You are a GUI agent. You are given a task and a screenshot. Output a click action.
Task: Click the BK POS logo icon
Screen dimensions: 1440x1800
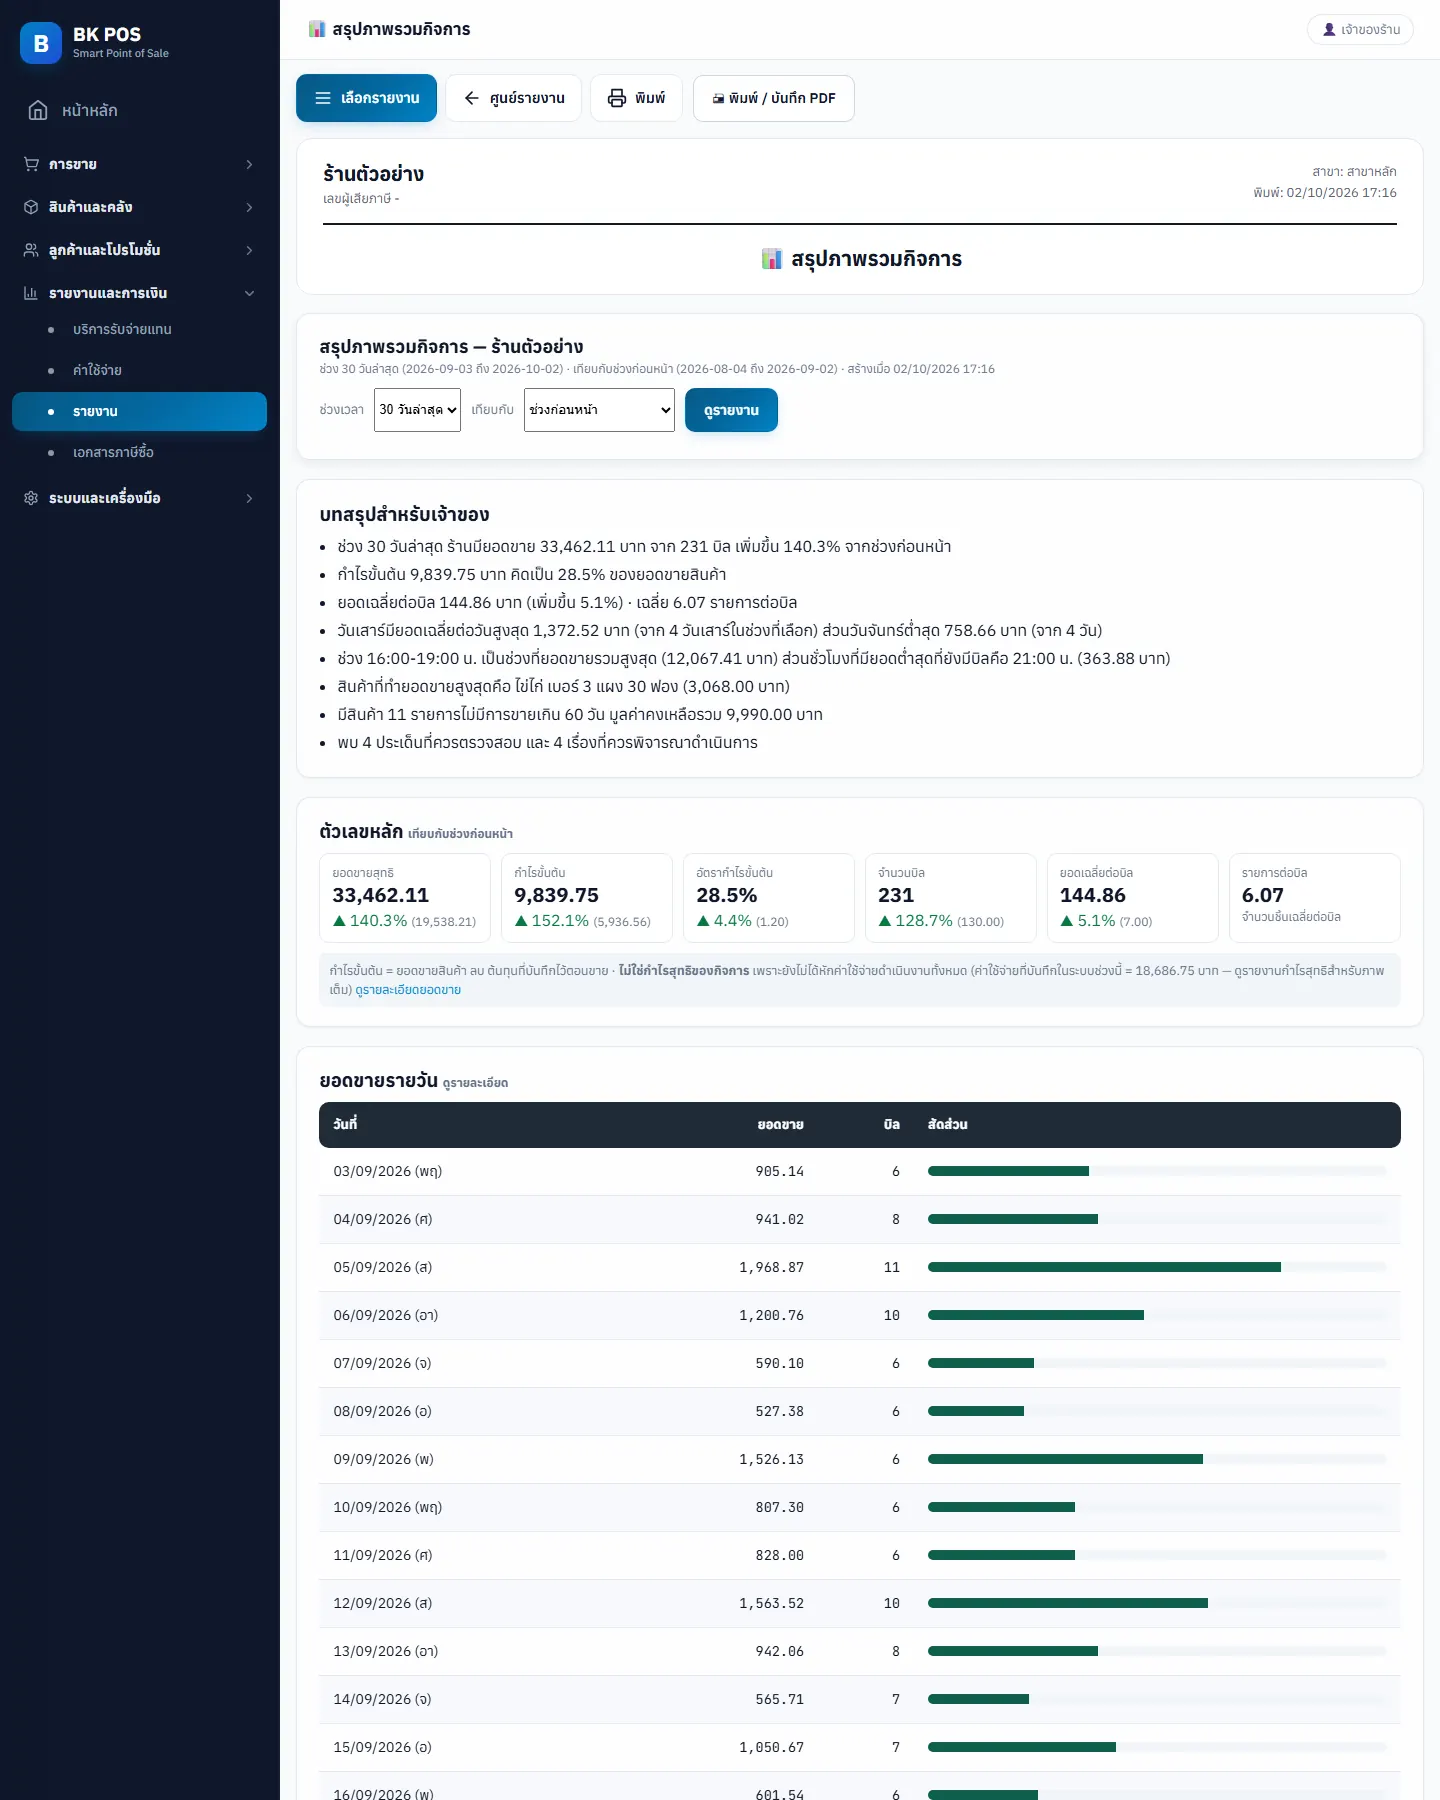click(41, 43)
